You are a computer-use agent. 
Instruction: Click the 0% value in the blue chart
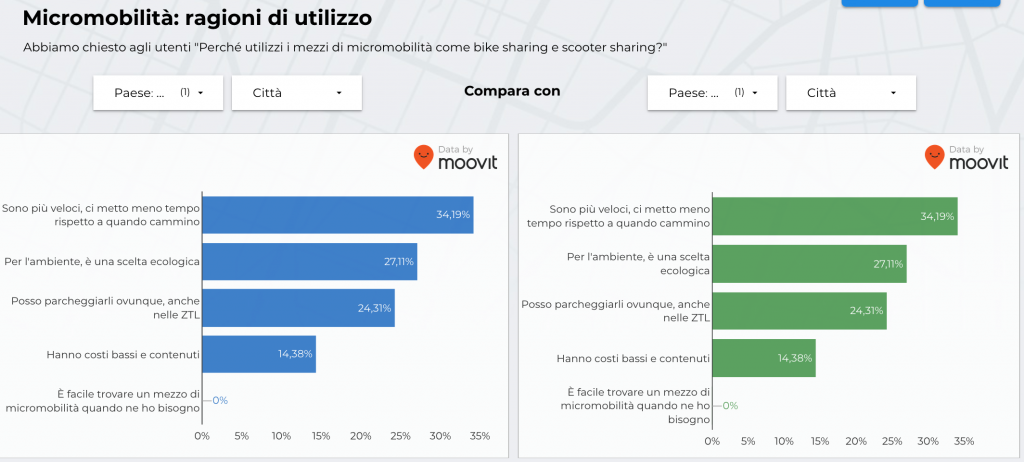click(220, 400)
